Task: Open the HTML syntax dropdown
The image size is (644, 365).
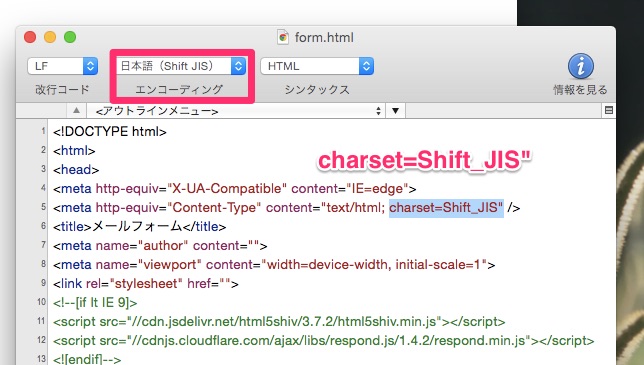Action: [x=317, y=66]
